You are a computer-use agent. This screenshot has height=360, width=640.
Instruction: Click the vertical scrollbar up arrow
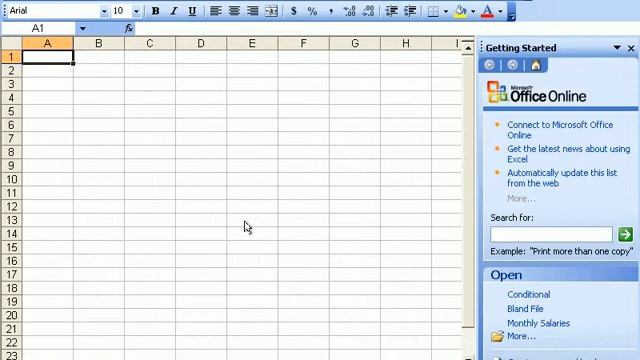[468, 48]
